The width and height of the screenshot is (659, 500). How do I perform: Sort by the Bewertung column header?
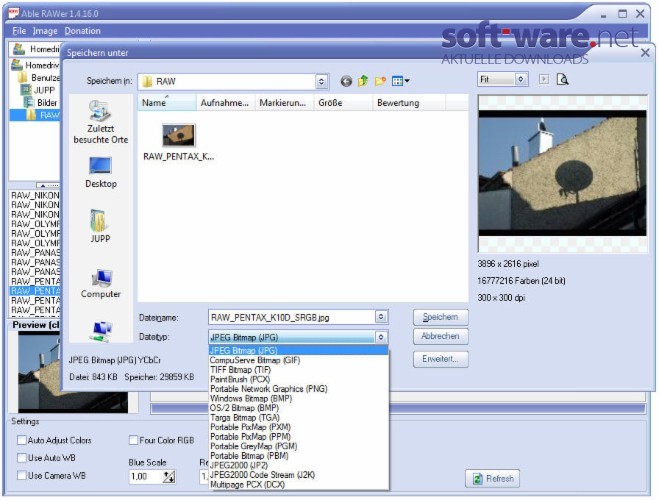pos(409,103)
